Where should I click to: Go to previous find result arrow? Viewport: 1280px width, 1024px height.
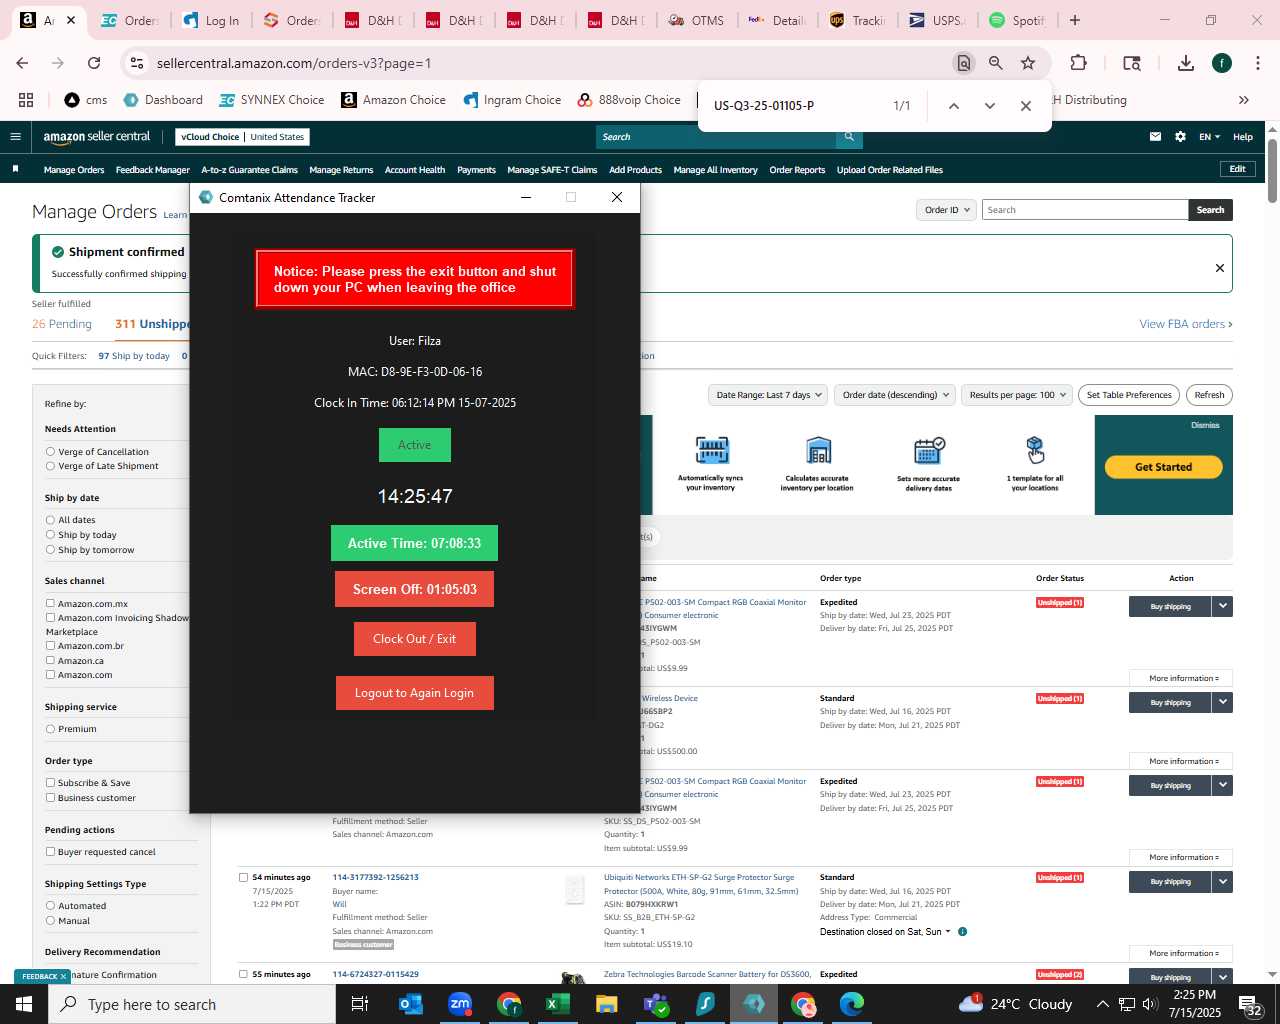coord(953,106)
